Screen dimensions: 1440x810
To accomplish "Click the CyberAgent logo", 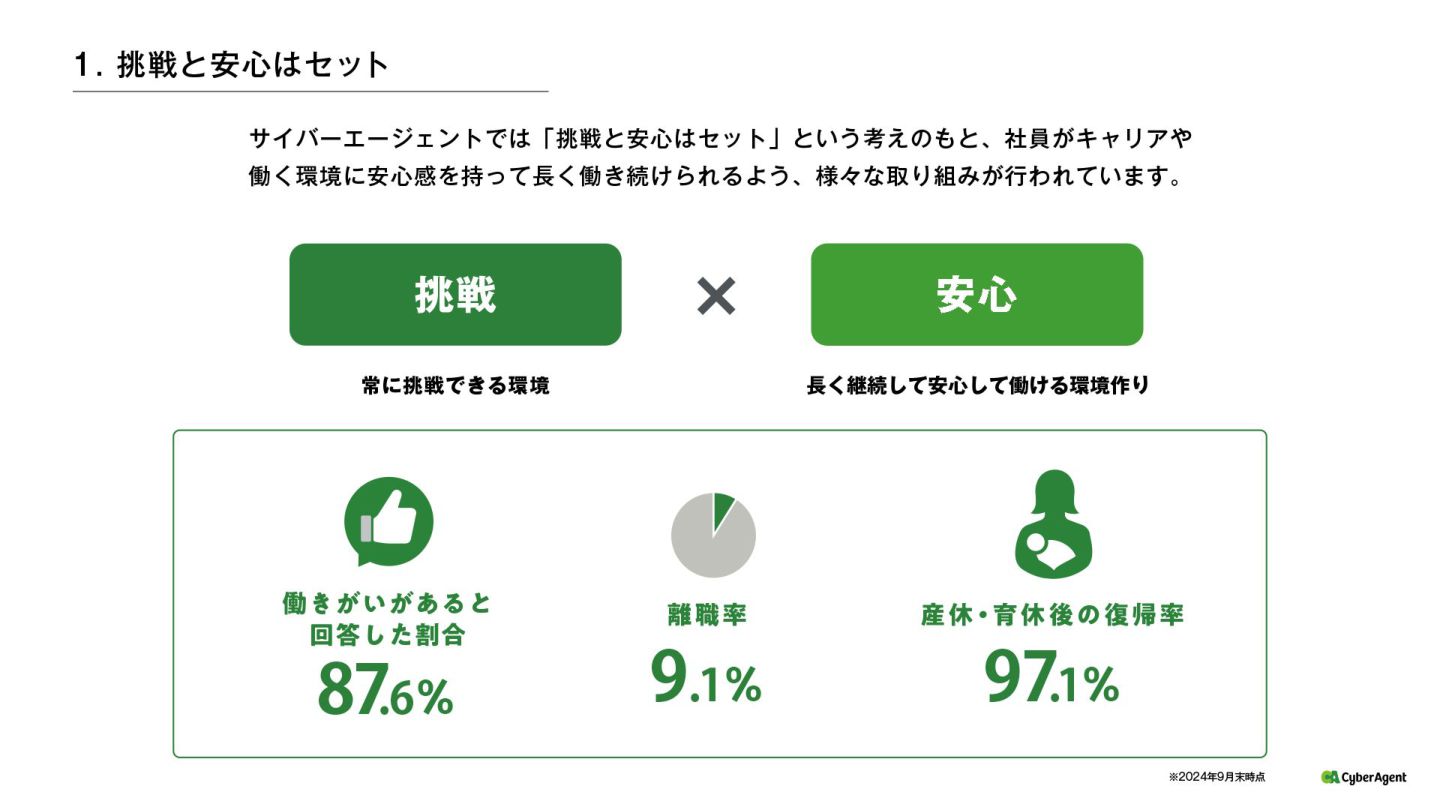I will pyautogui.click(x=1363, y=777).
